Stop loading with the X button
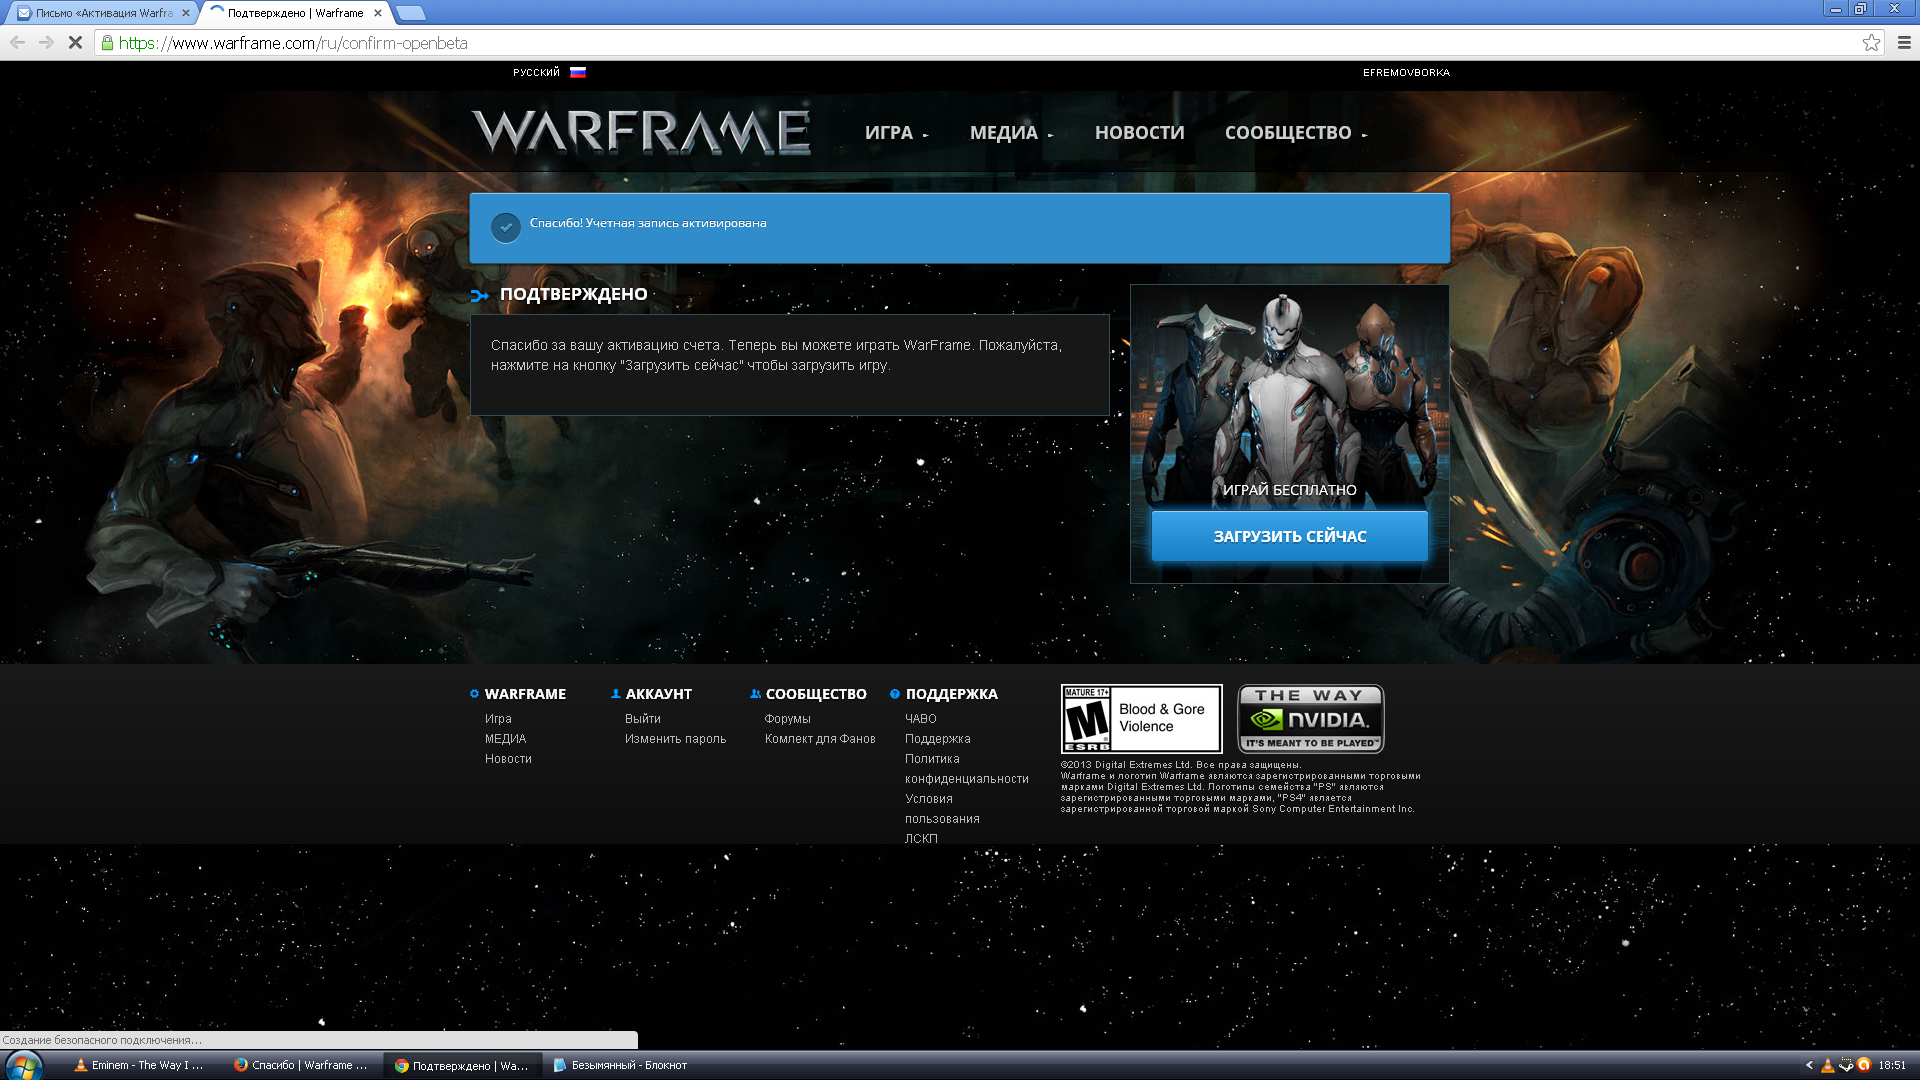1920x1080 pixels. (75, 43)
